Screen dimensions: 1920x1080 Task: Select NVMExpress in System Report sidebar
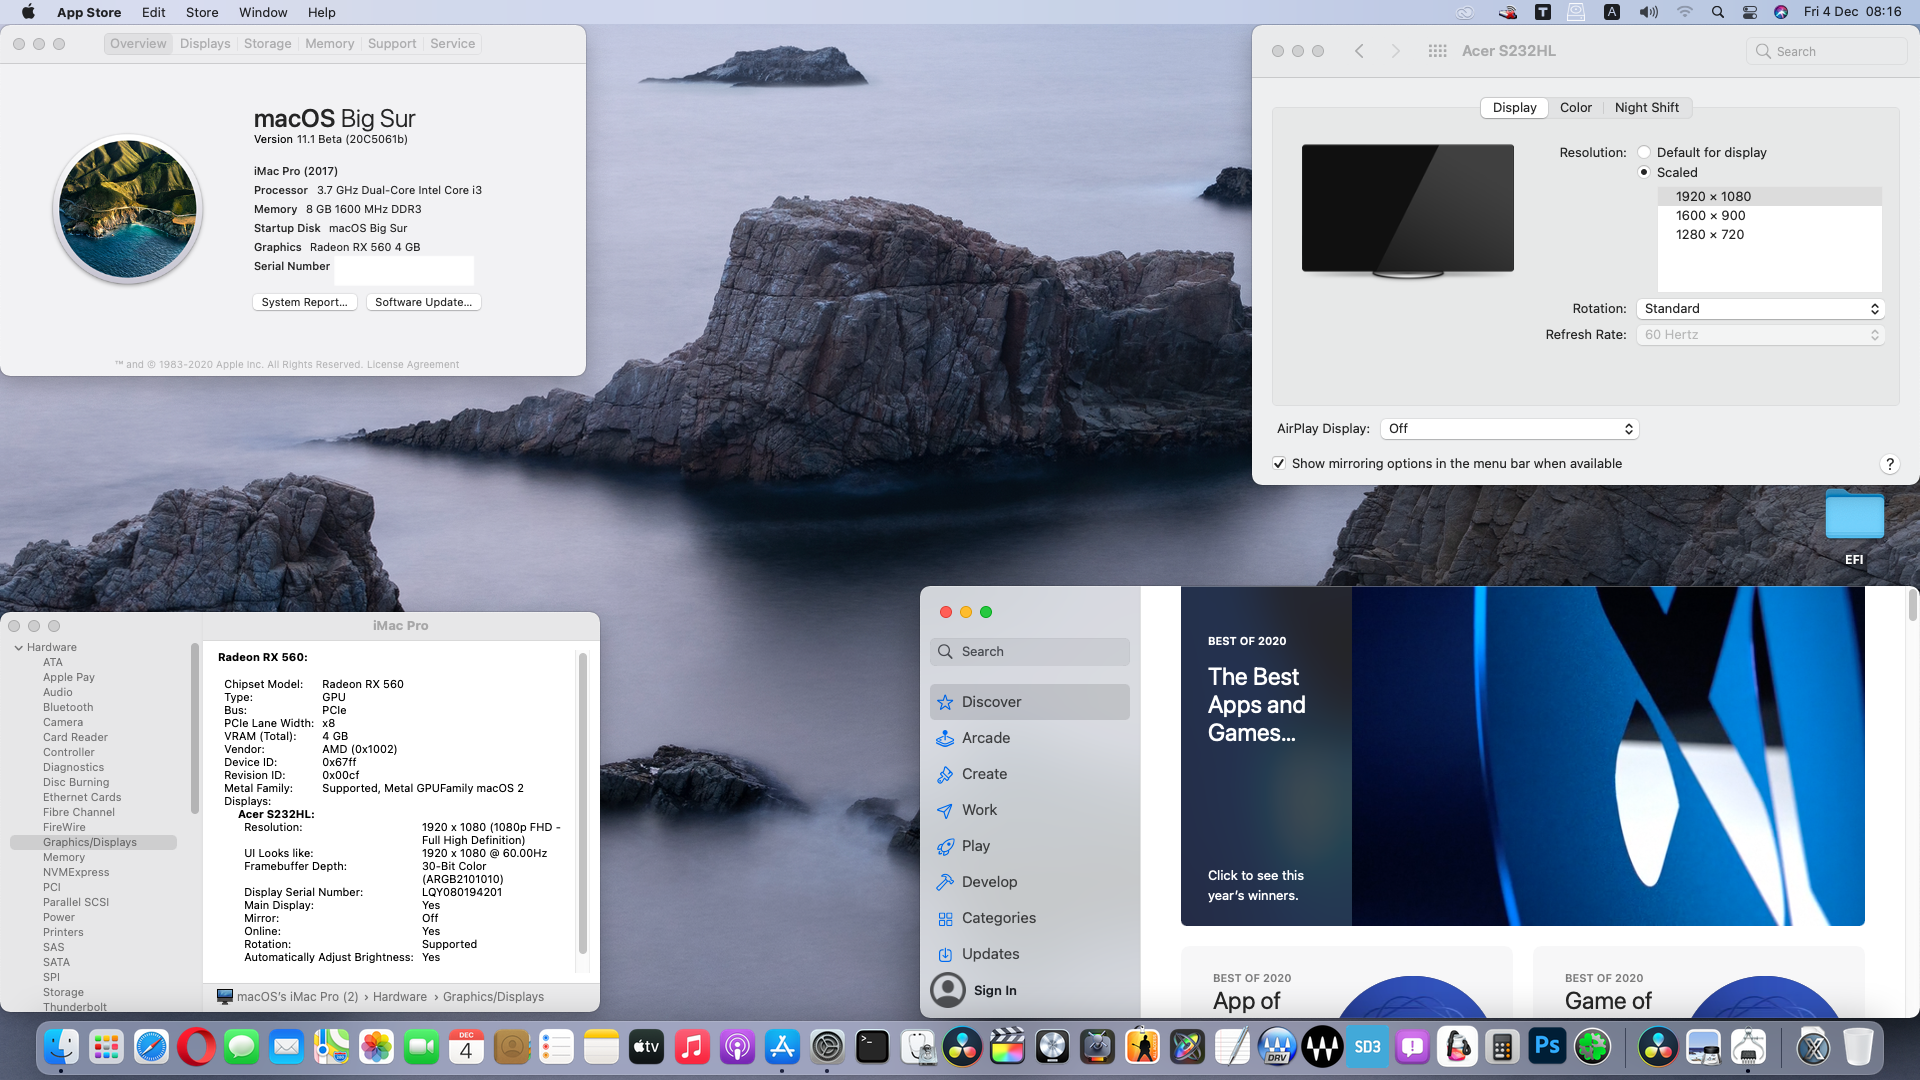pos(76,873)
